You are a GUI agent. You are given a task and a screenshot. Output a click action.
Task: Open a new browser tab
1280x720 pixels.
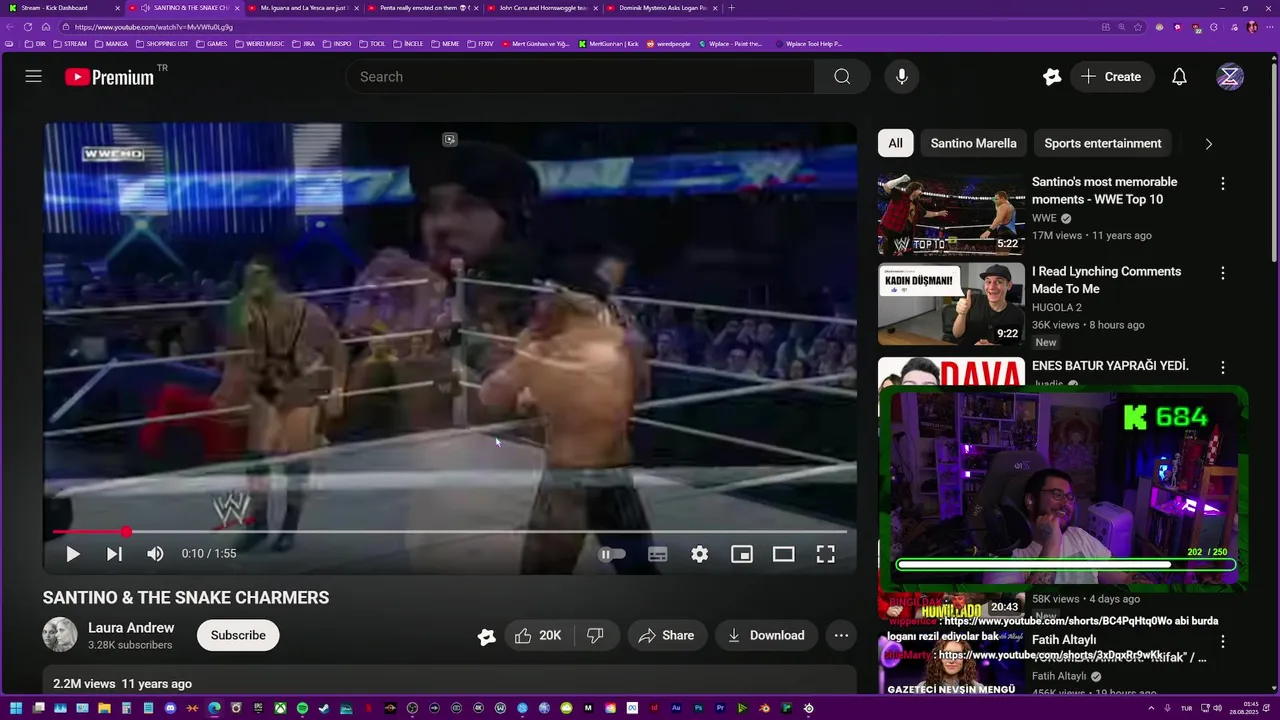coord(732,8)
